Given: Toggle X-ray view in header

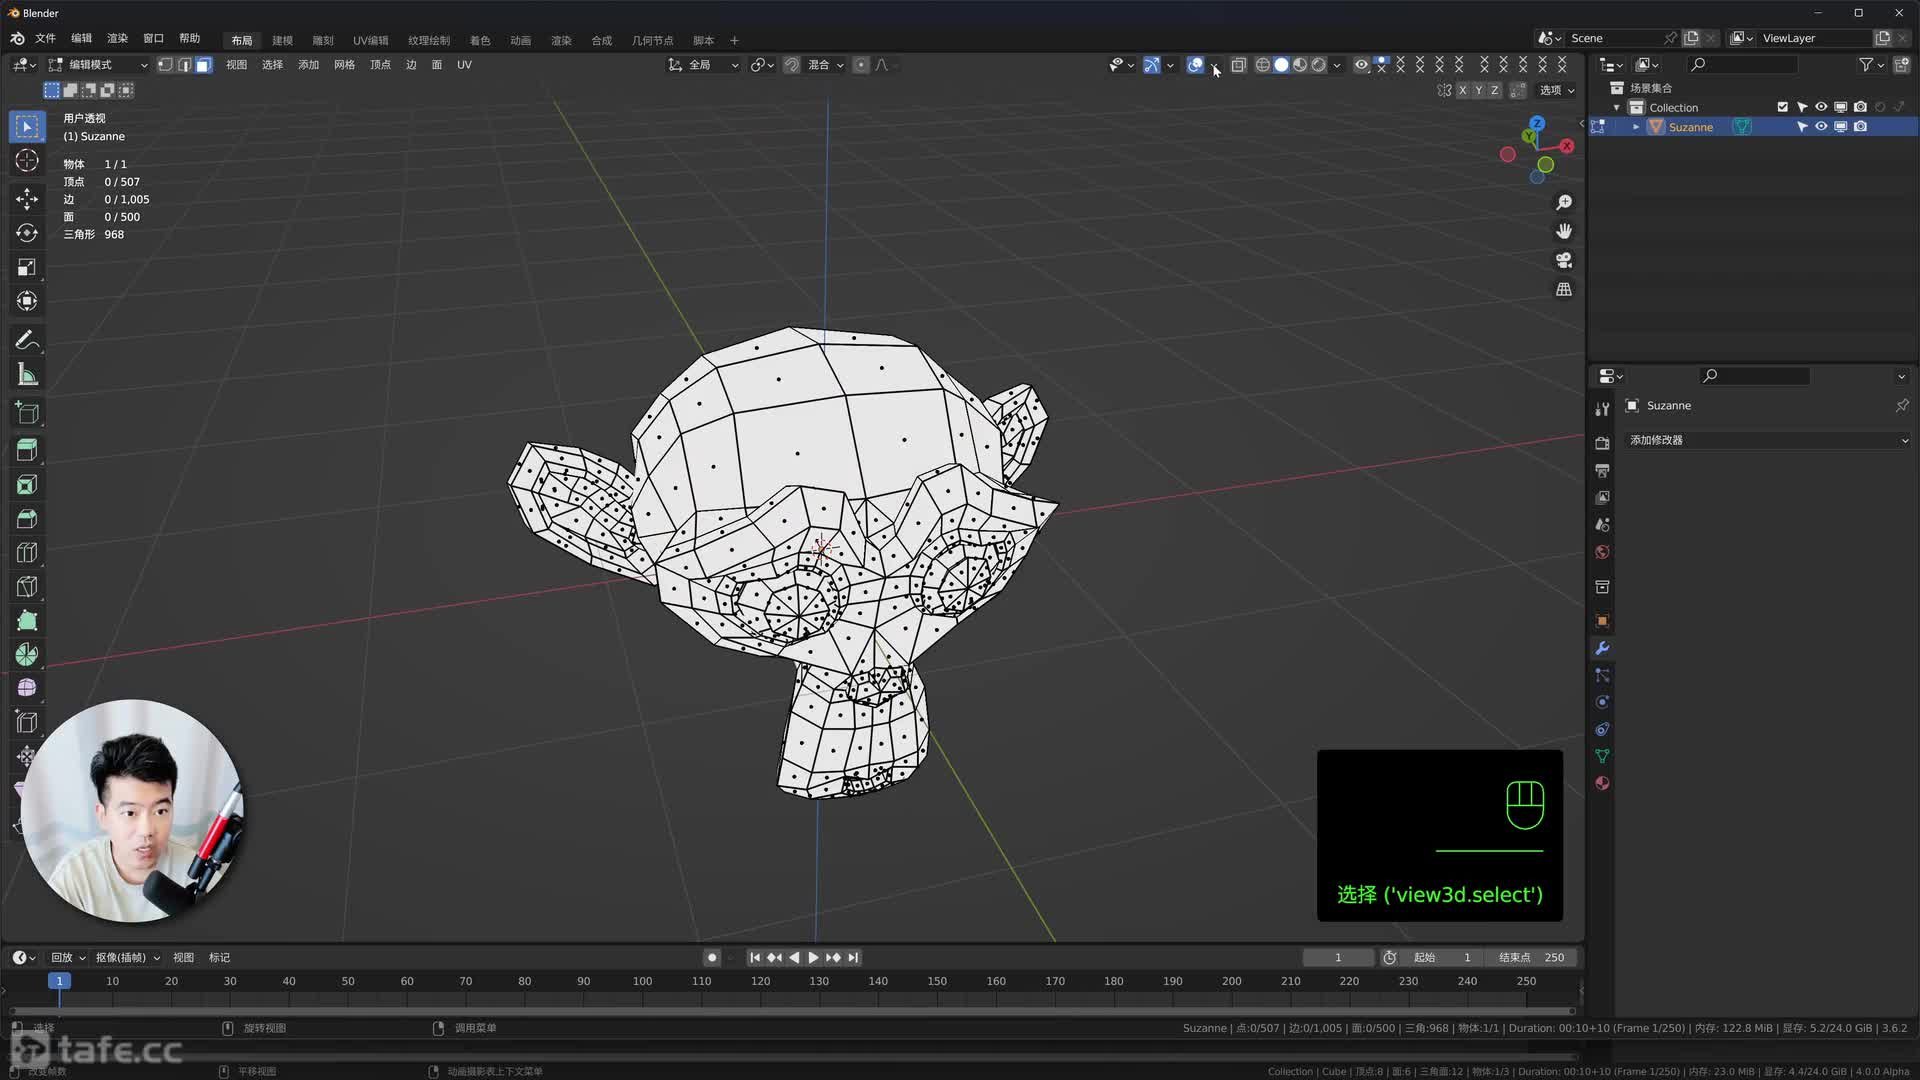Looking at the screenshot, I should [x=1238, y=65].
